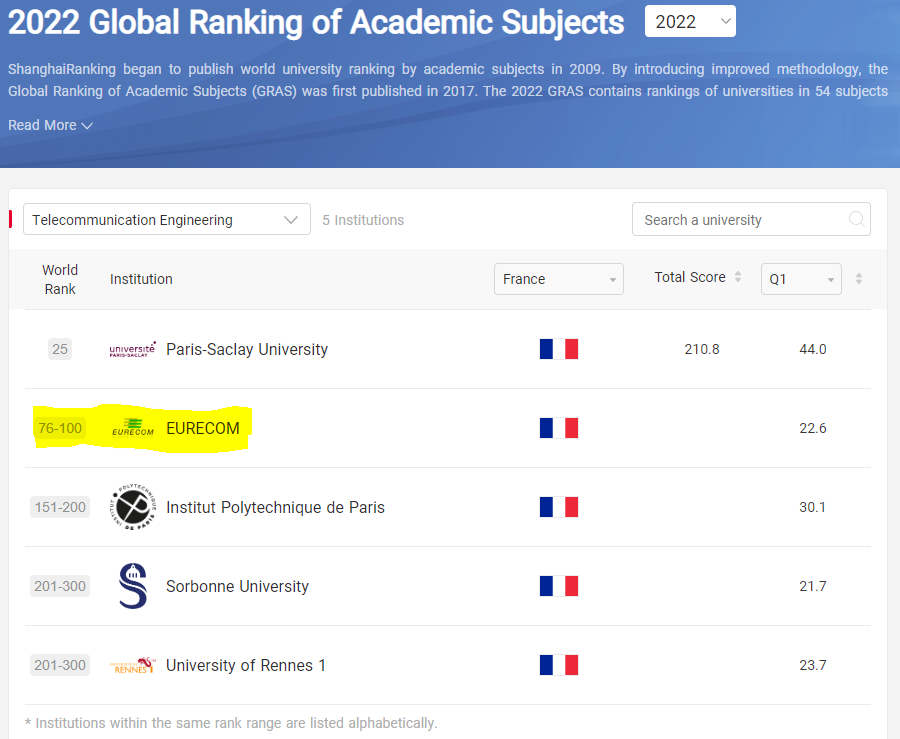Open Telecommunication Engineering subject dropdown
Viewport: 900px width, 739px height.
click(x=166, y=219)
